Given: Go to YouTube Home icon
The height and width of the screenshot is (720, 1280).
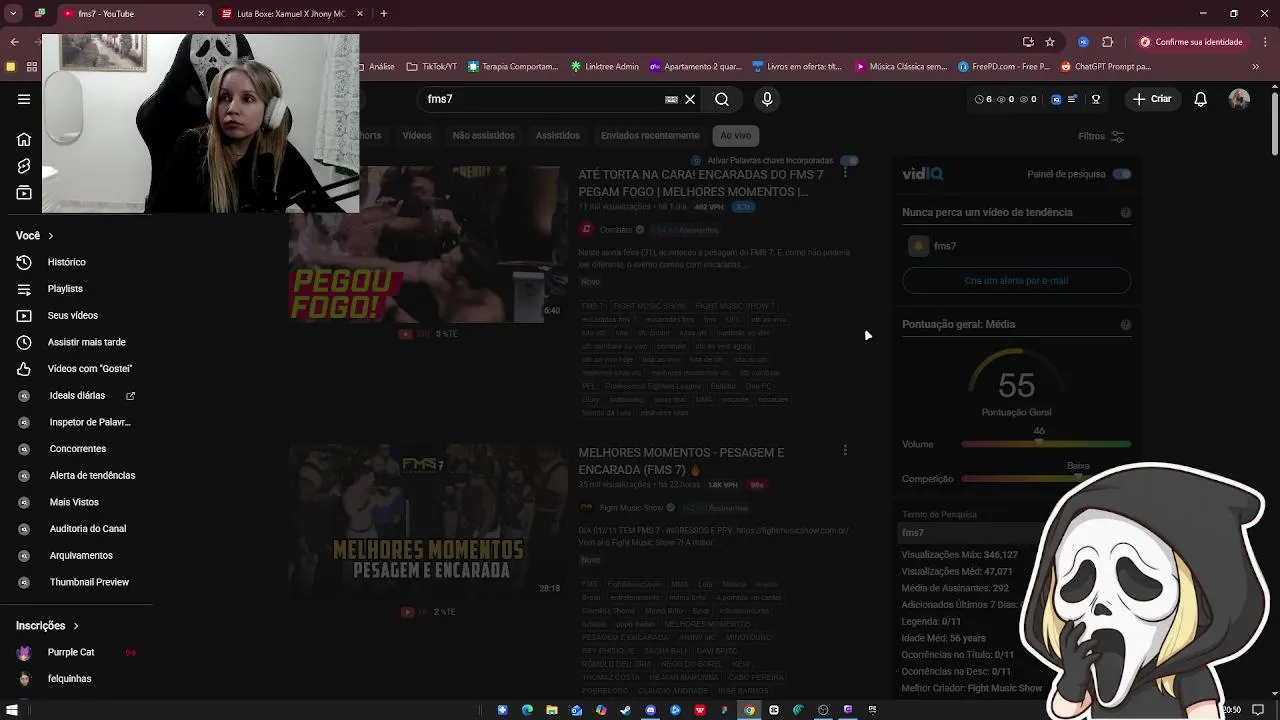Looking at the screenshot, I should click(24, 139).
